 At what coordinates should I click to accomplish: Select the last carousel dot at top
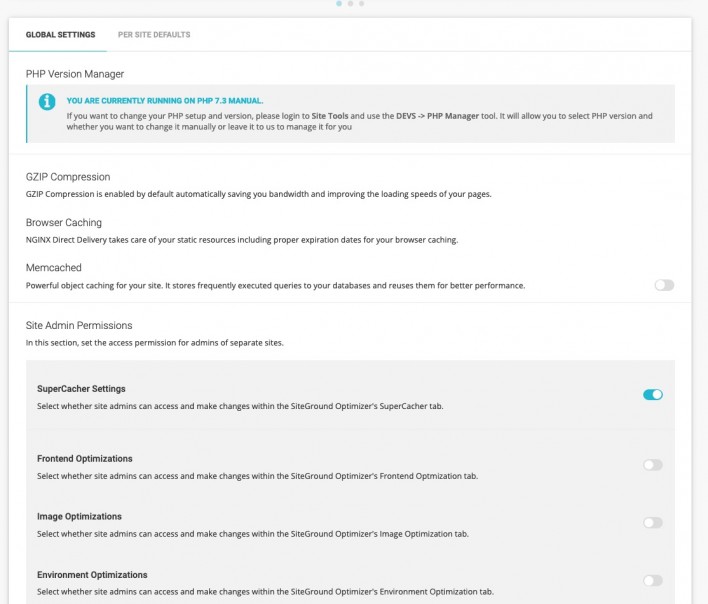pos(361,3)
